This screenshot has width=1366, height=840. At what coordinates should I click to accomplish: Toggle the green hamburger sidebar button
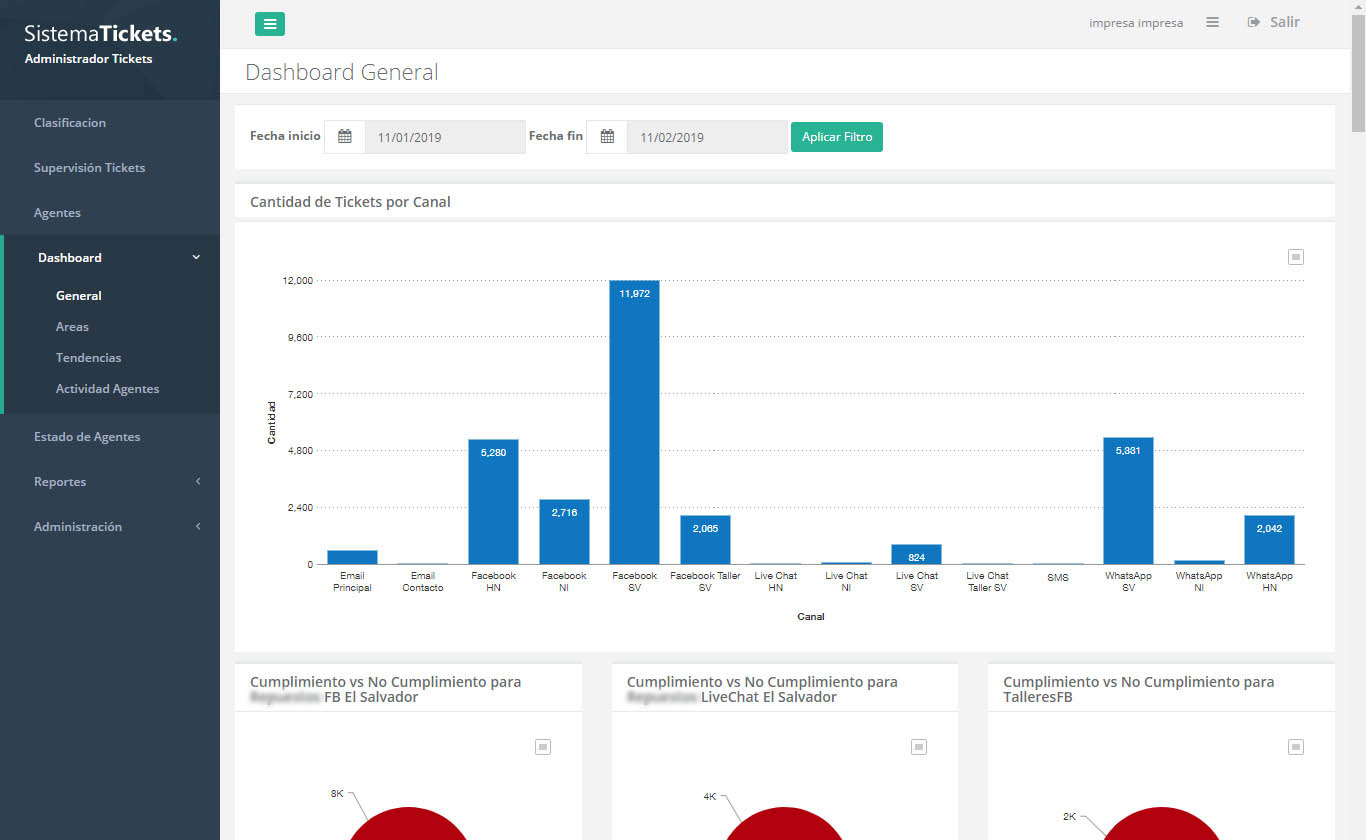pyautogui.click(x=270, y=24)
